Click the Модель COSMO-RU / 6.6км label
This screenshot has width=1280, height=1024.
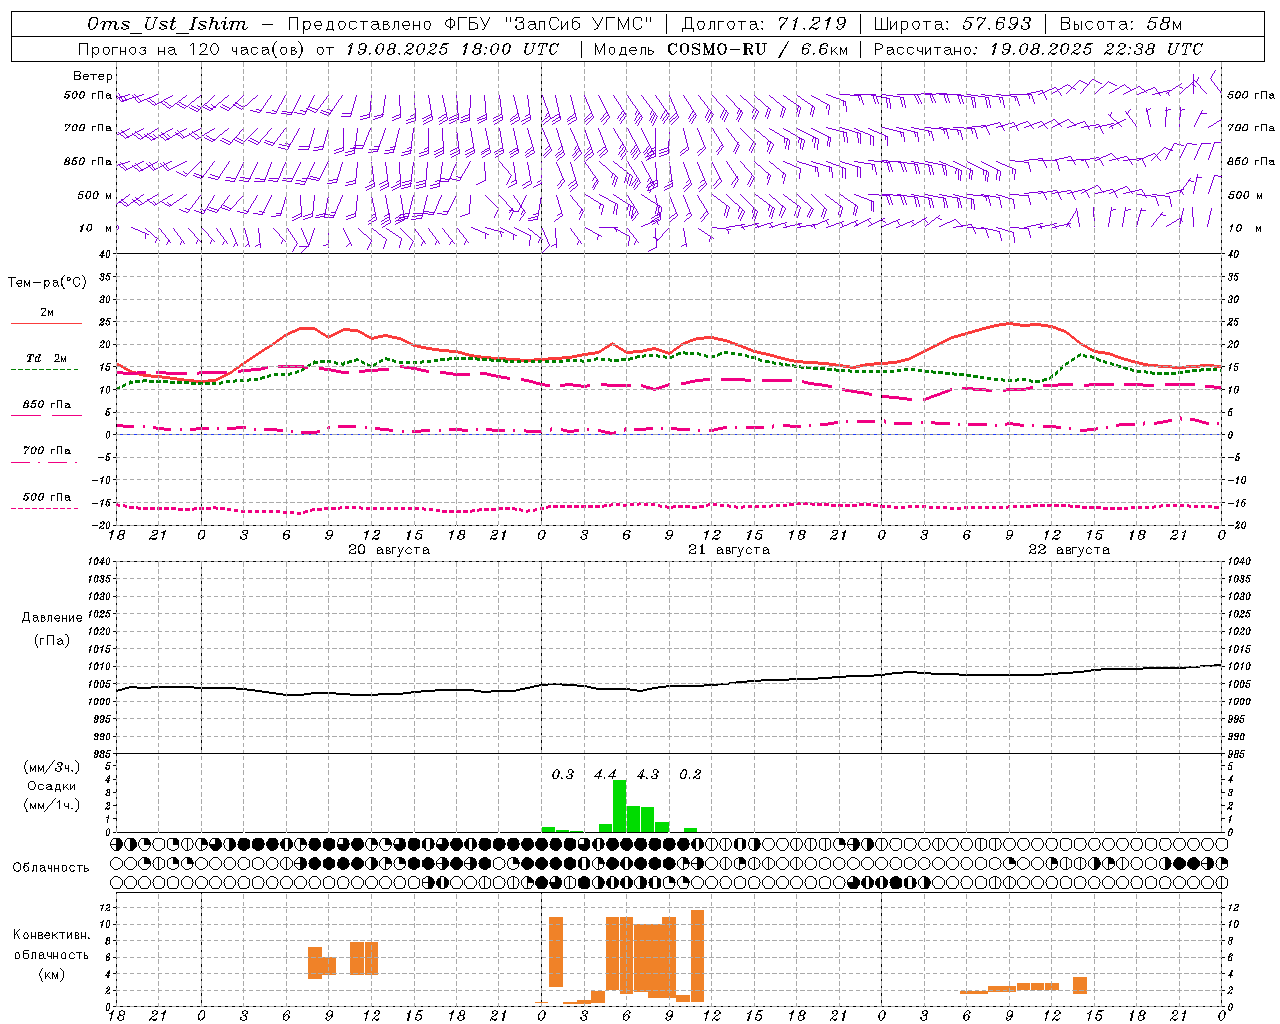(721, 49)
